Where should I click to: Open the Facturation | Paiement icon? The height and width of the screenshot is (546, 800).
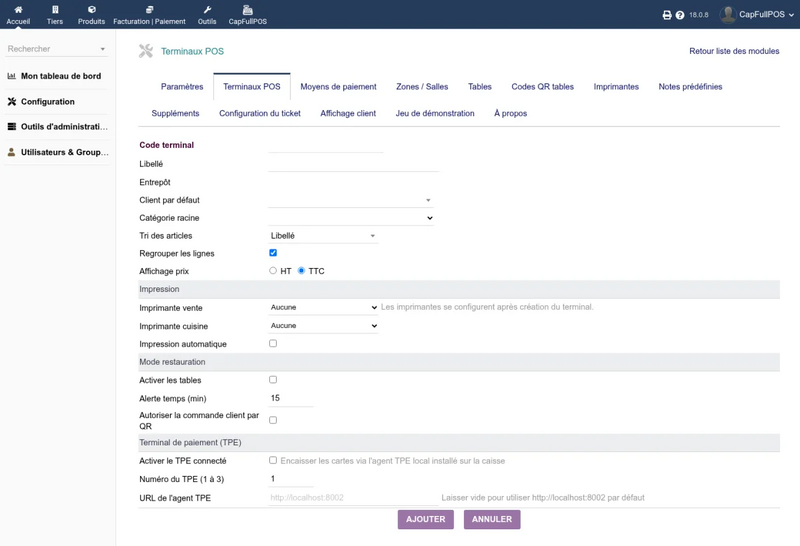149,10
